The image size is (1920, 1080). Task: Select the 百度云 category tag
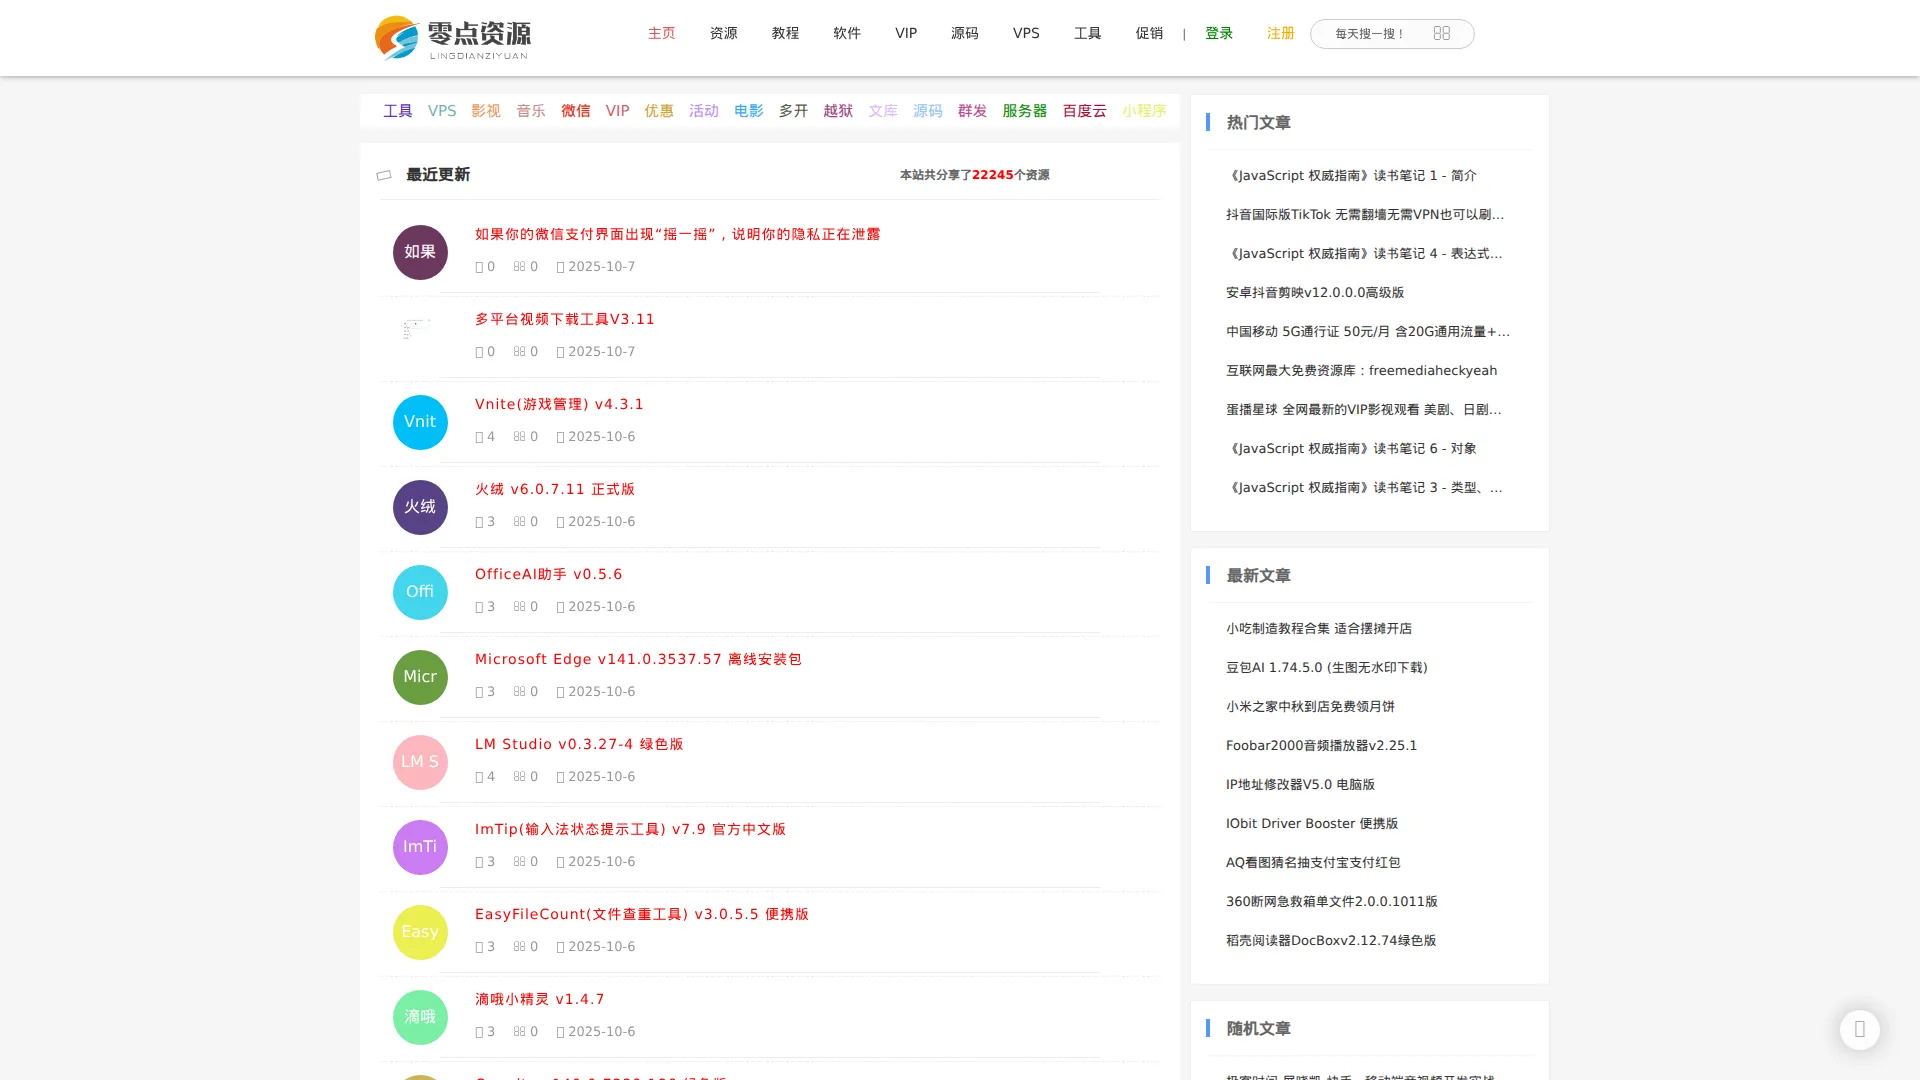pyautogui.click(x=1084, y=111)
